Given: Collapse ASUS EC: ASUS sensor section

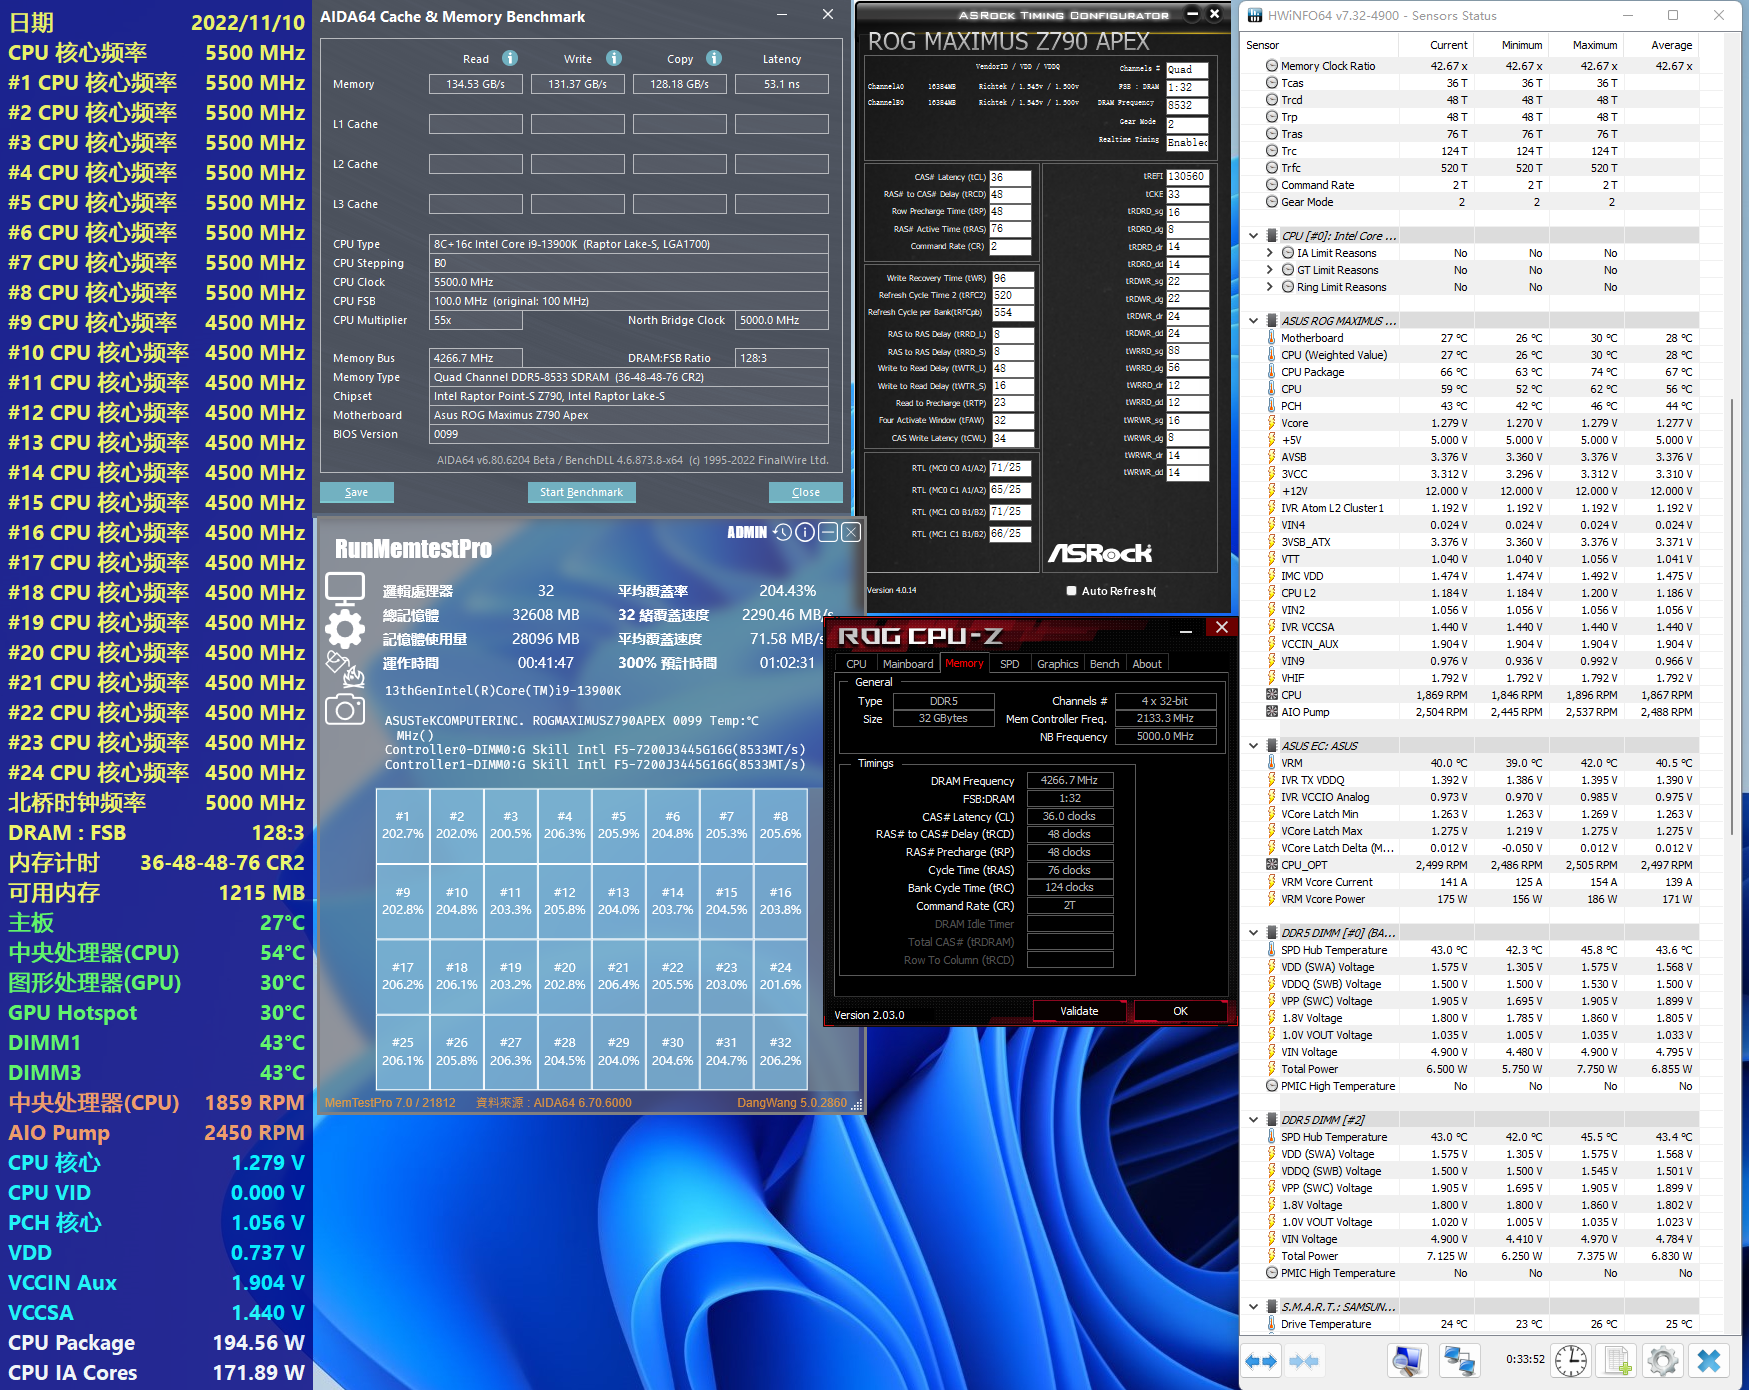Looking at the screenshot, I should tap(1254, 746).
